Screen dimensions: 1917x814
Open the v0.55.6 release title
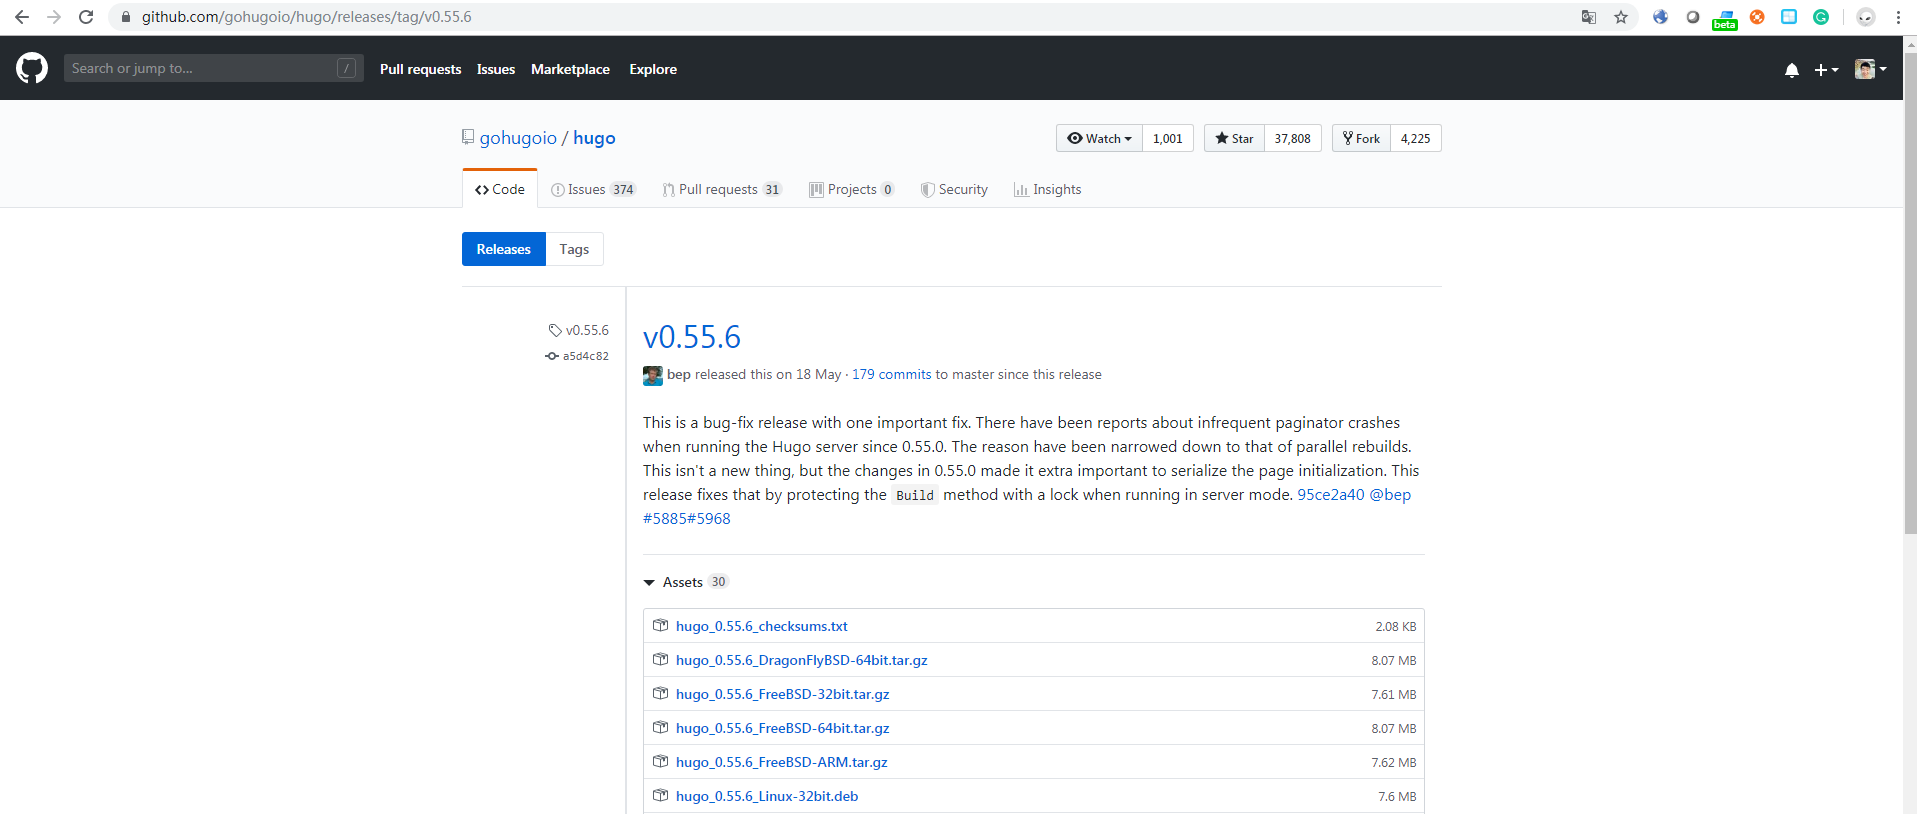point(692,337)
